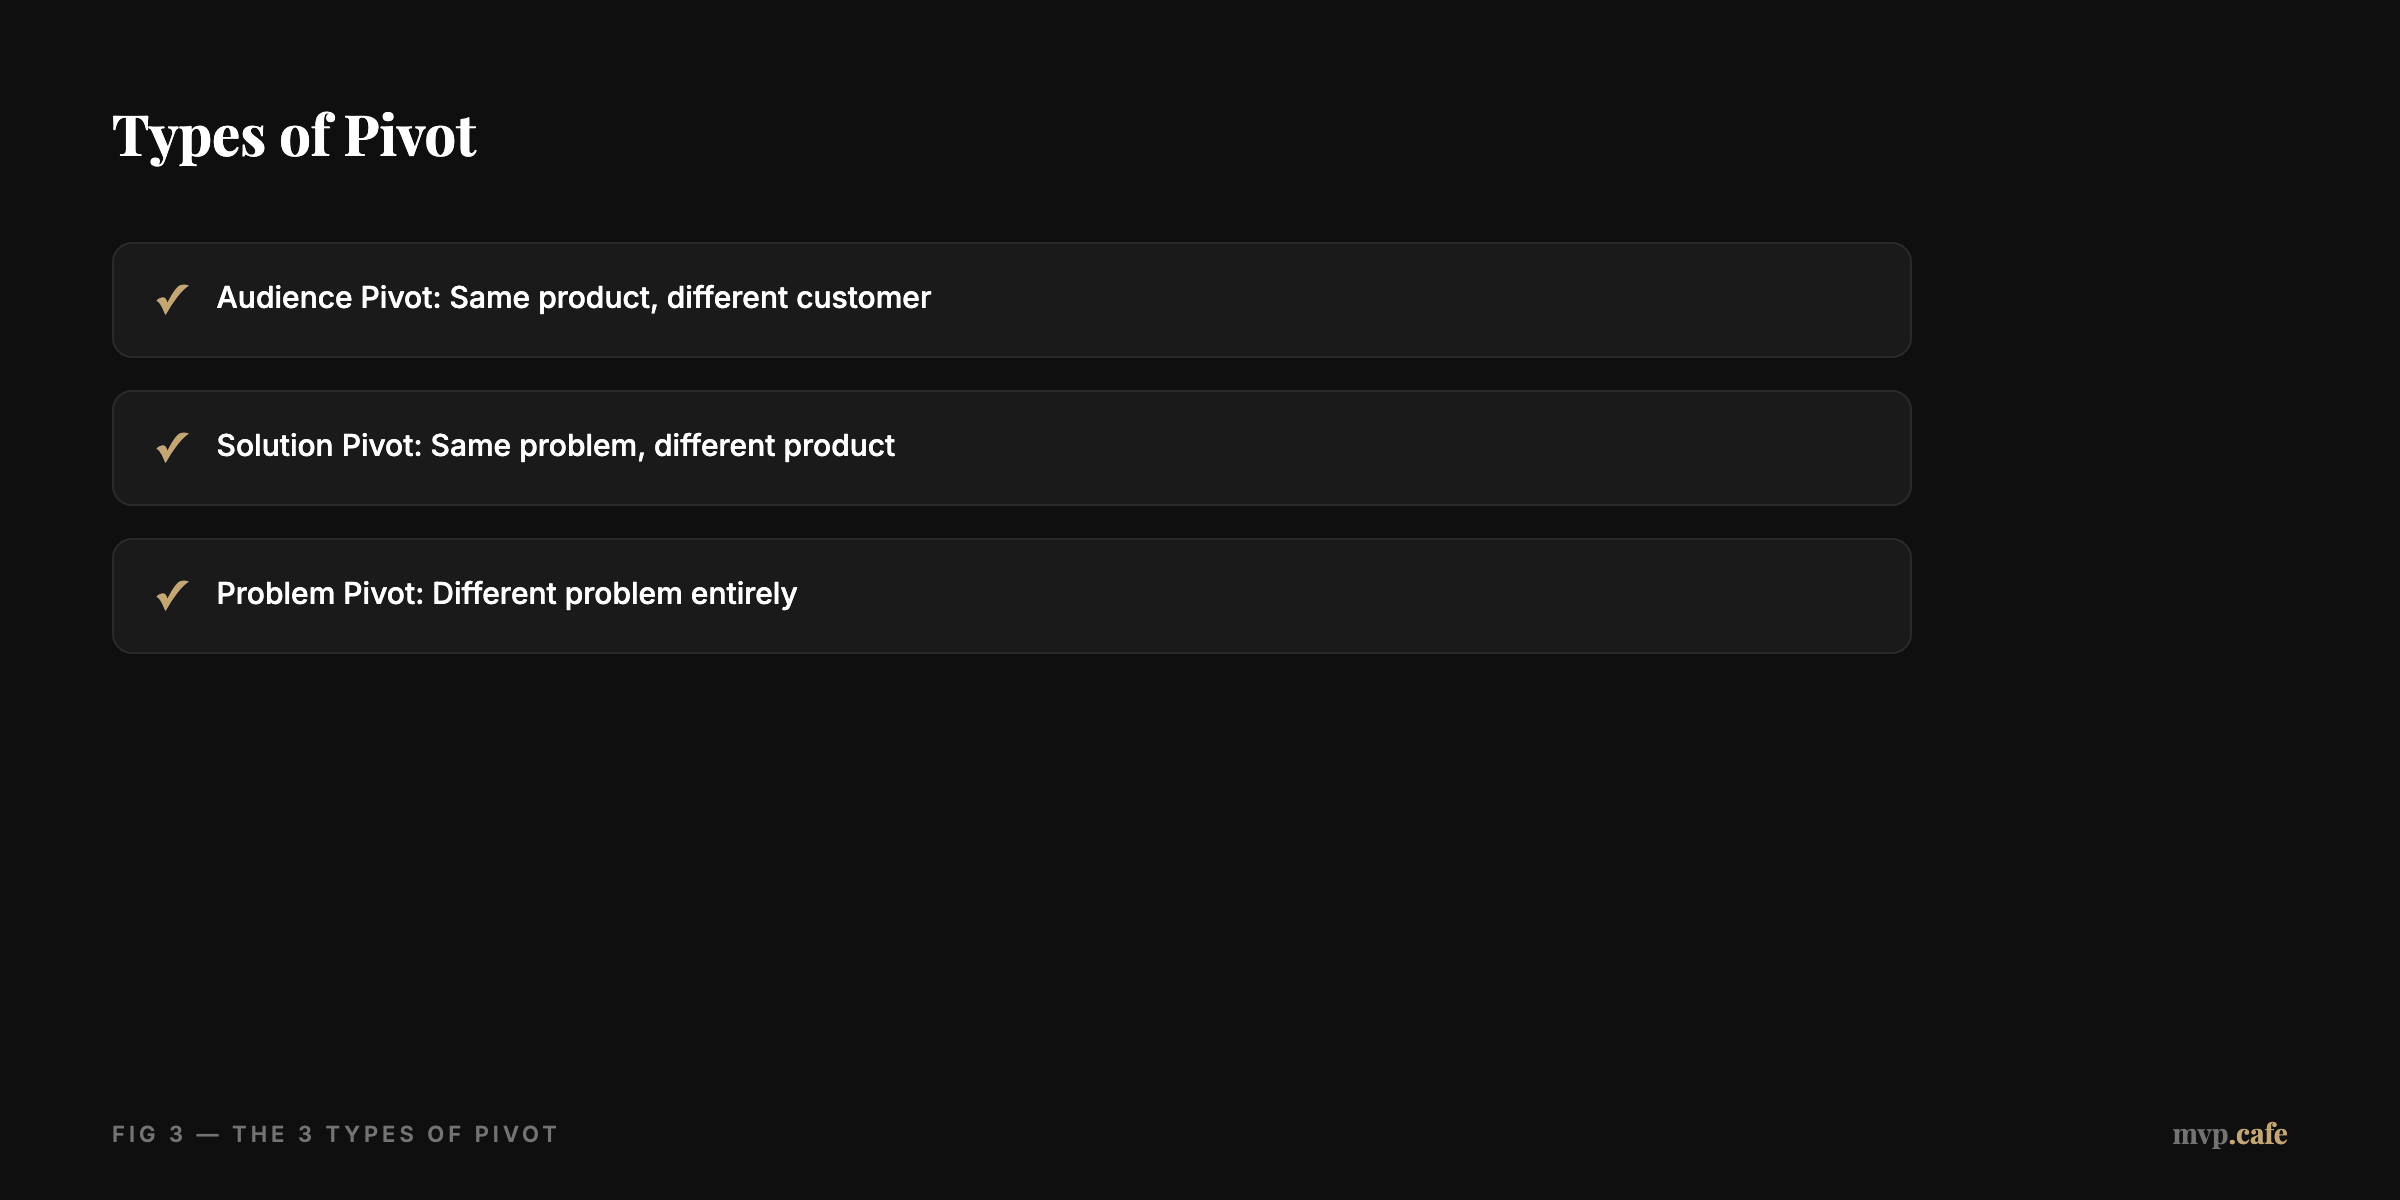
Task: Click the word "Types" in the heading
Action: 188,137
